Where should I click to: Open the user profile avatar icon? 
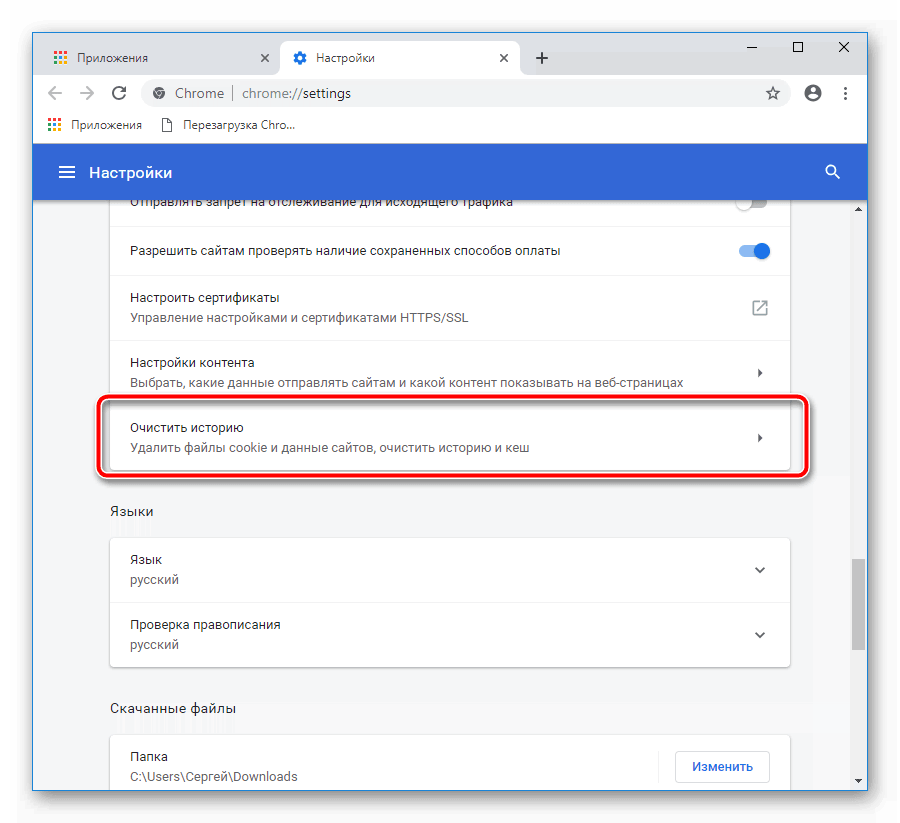(812, 93)
